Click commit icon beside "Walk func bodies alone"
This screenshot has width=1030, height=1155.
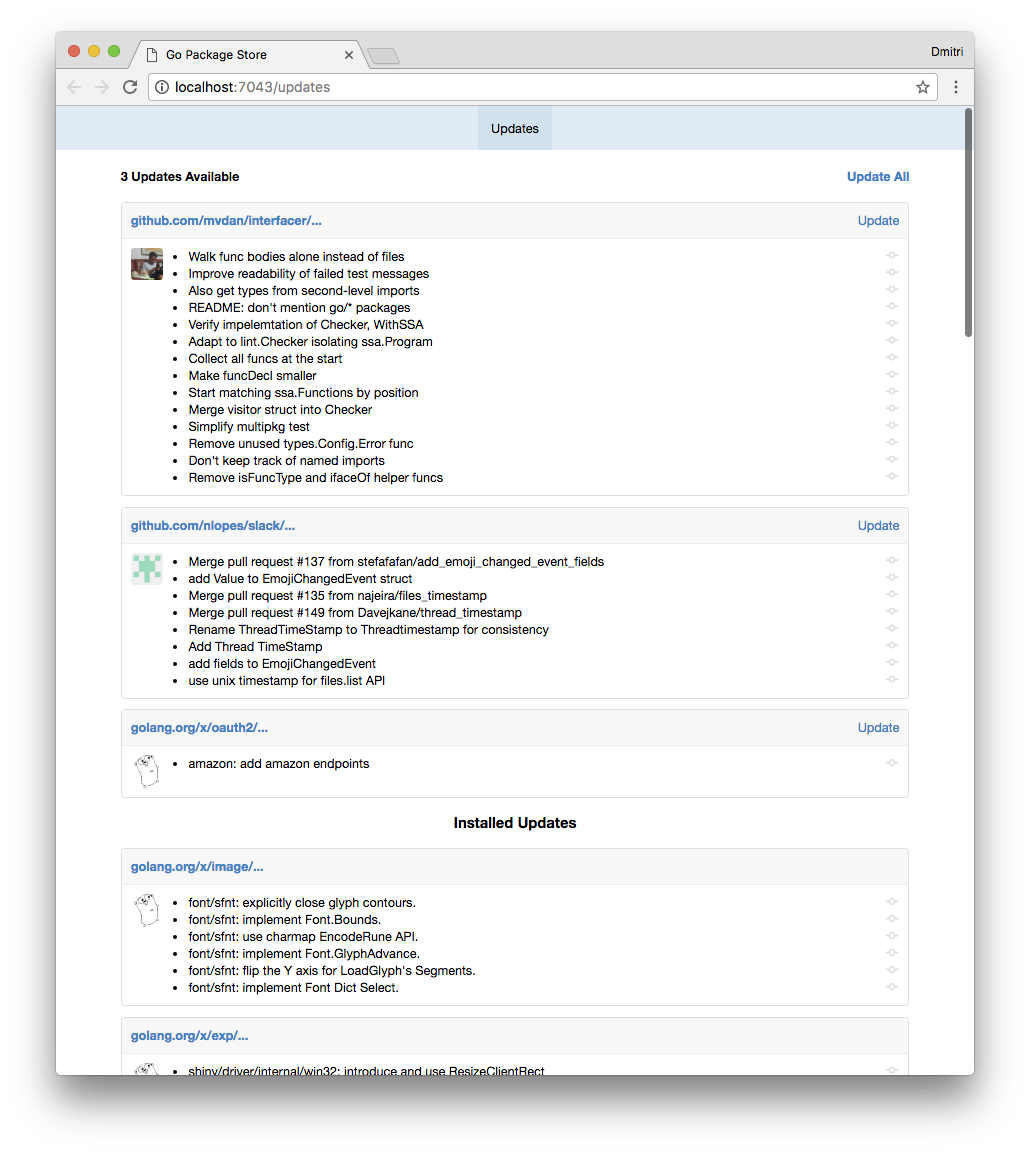coord(891,256)
